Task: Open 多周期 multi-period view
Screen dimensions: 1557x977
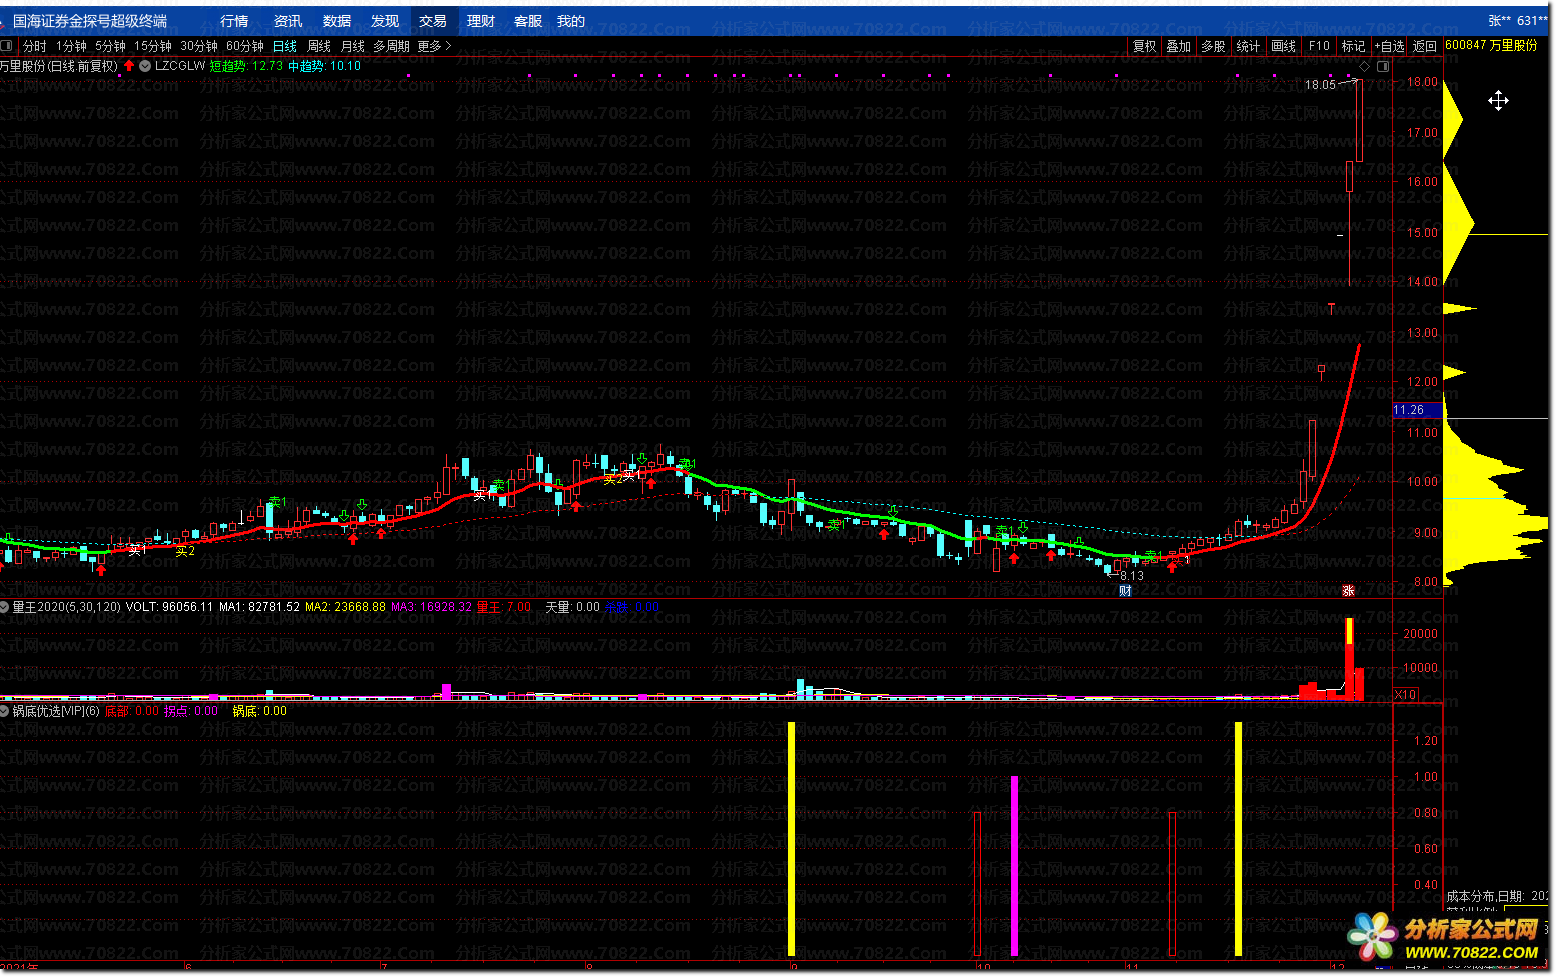Action: click(x=391, y=46)
